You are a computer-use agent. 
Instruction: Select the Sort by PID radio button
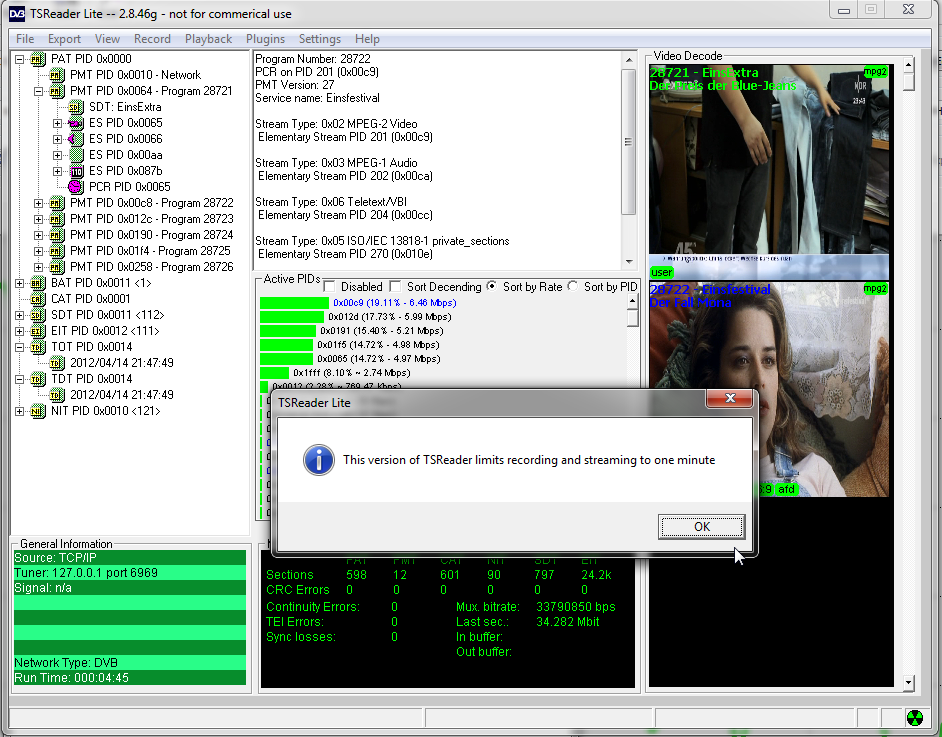coord(573,287)
